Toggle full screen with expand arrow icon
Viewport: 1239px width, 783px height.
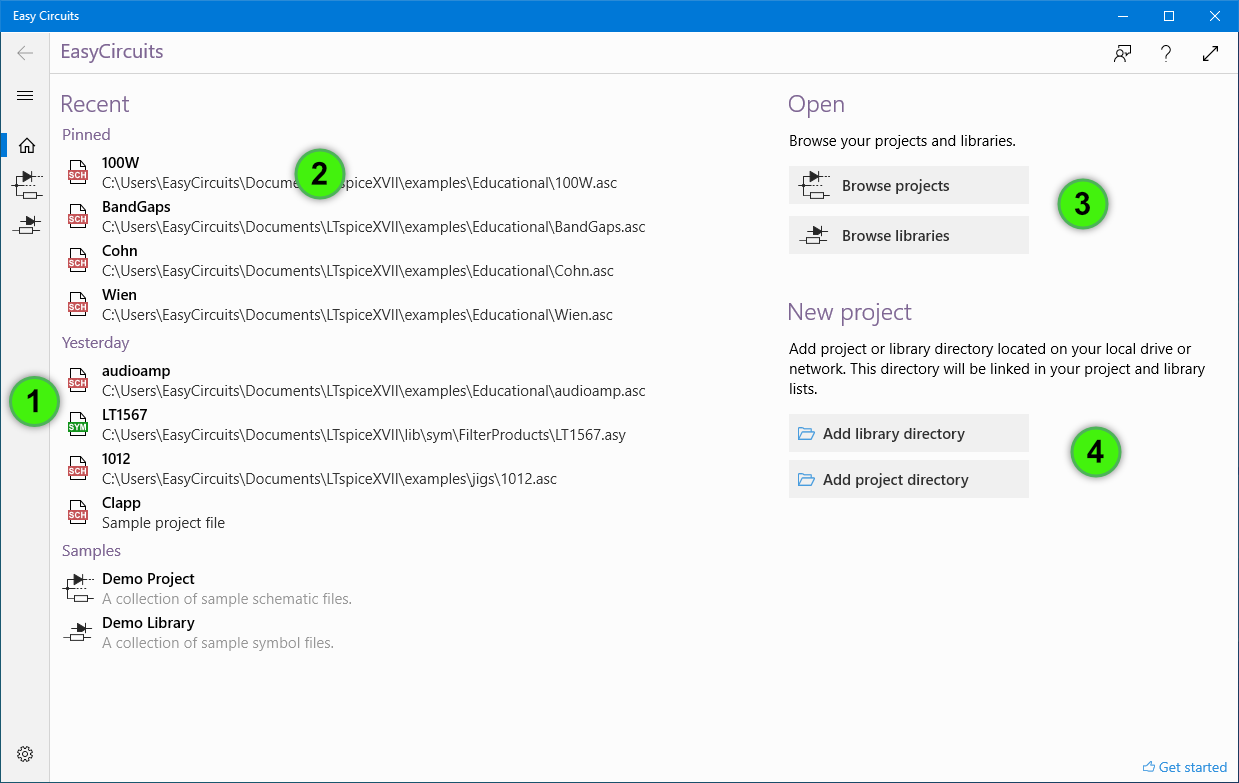click(x=1210, y=54)
